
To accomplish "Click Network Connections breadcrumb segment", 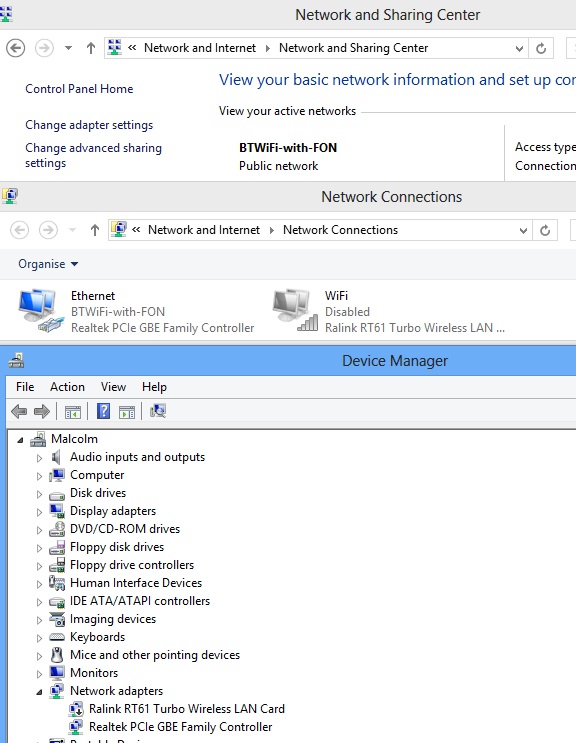I will point(340,230).
